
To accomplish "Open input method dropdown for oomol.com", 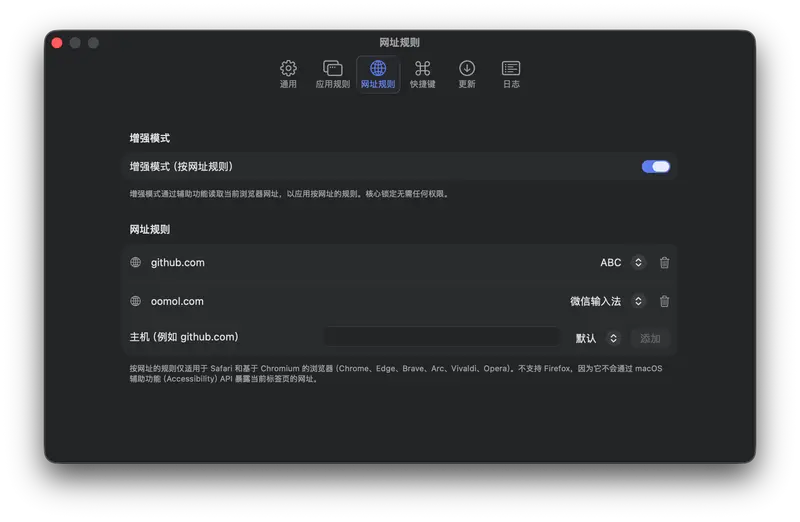I will coord(638,301).
